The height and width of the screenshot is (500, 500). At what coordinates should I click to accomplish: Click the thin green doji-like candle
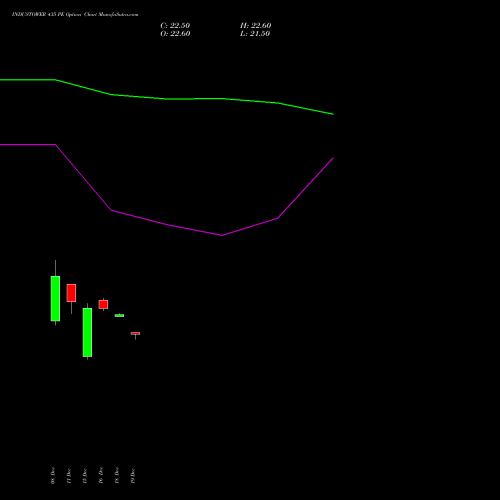click(x=119, y=315)
